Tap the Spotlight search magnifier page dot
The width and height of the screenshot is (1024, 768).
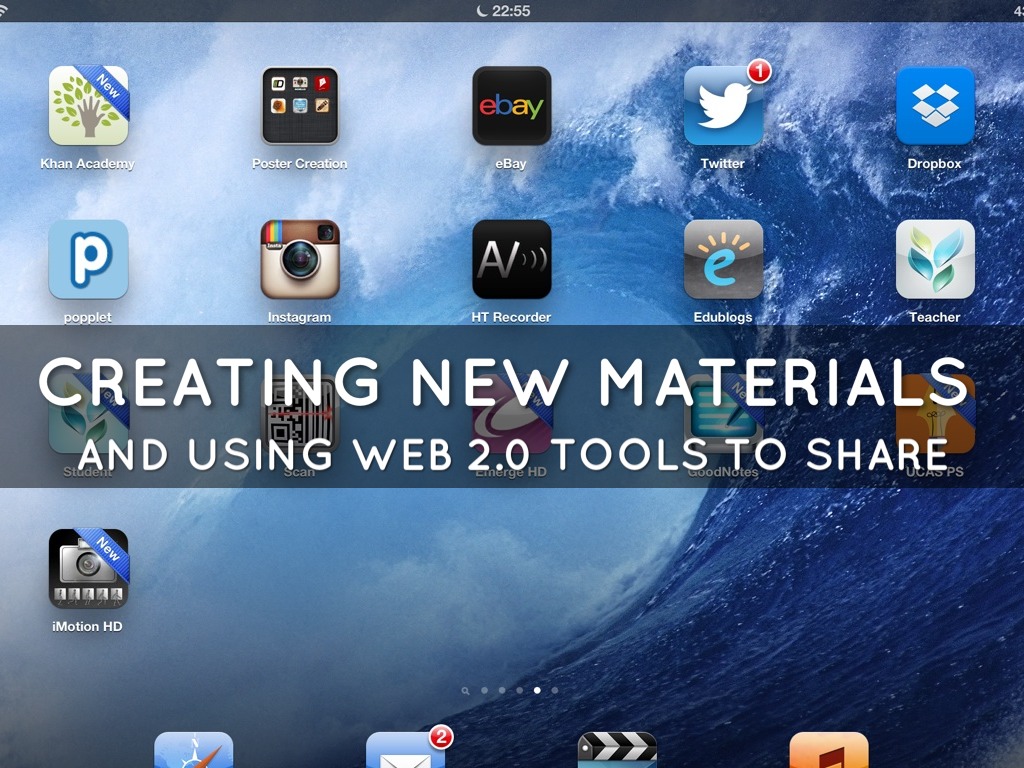pos(466,690)
